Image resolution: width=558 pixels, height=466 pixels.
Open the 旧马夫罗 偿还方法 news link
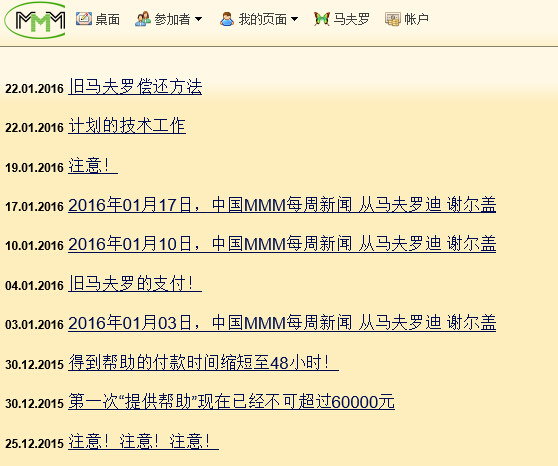point(135,87)
